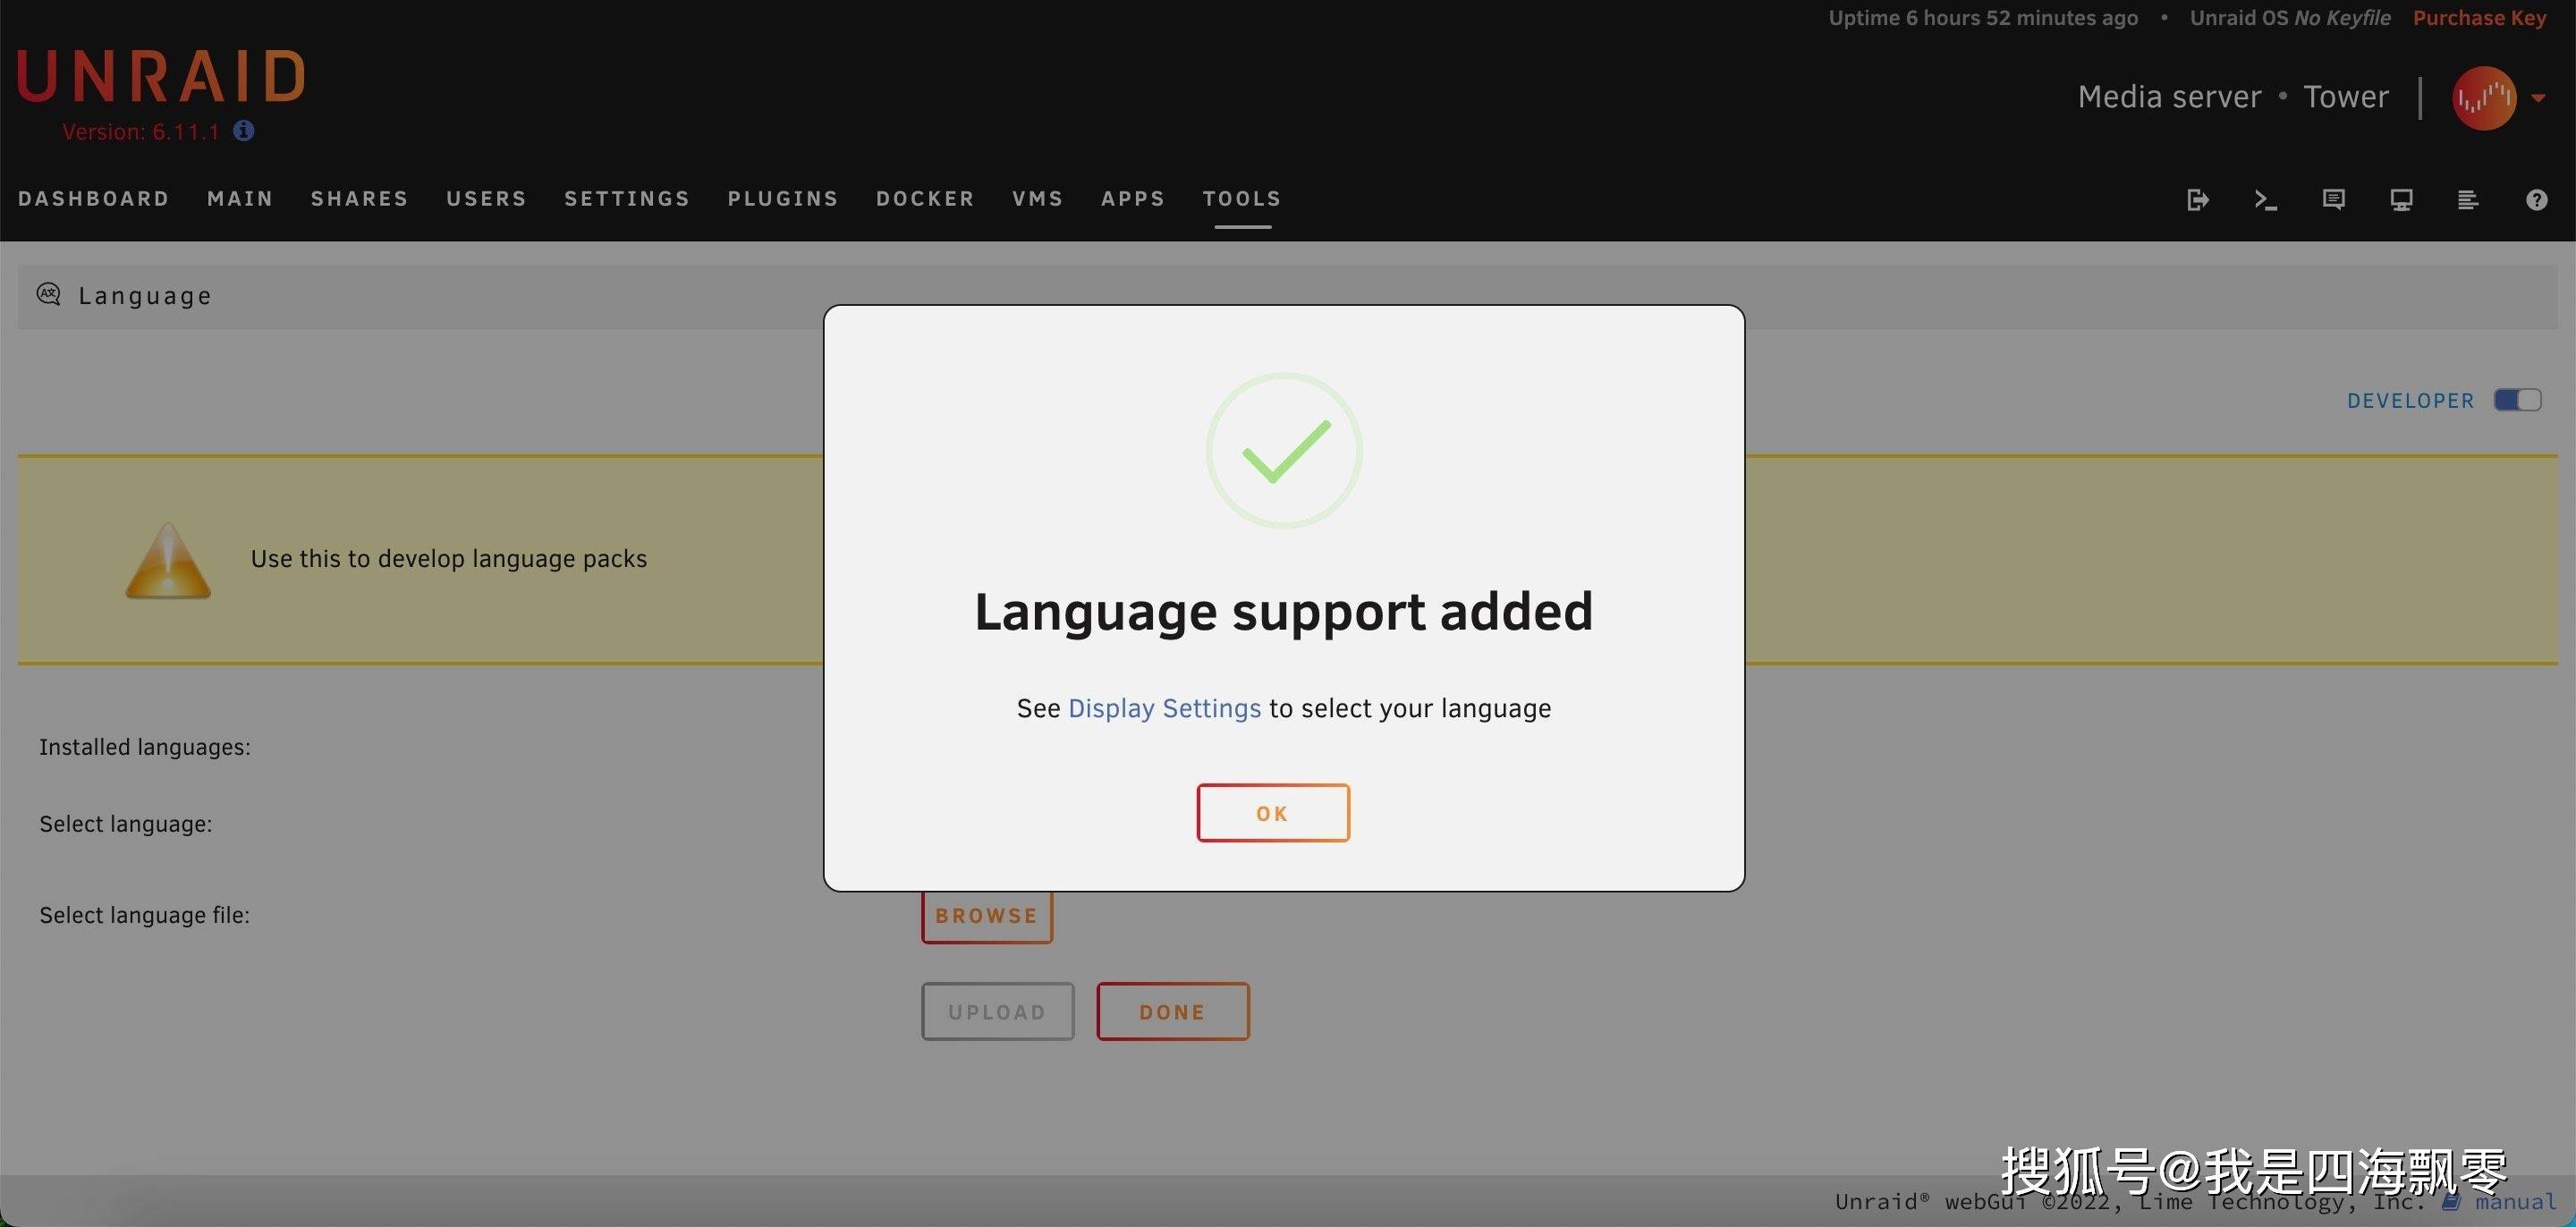Open the Main tab
Image resolution: width=2576 pixels, height=1227 pixels.
click(240, 198)
